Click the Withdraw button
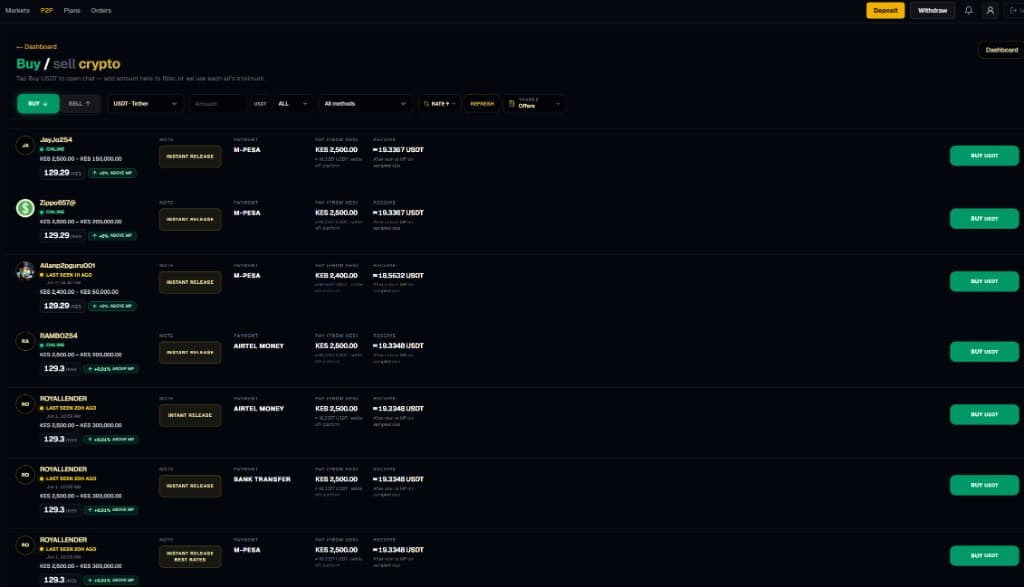1024x587 pixels. 932,10
